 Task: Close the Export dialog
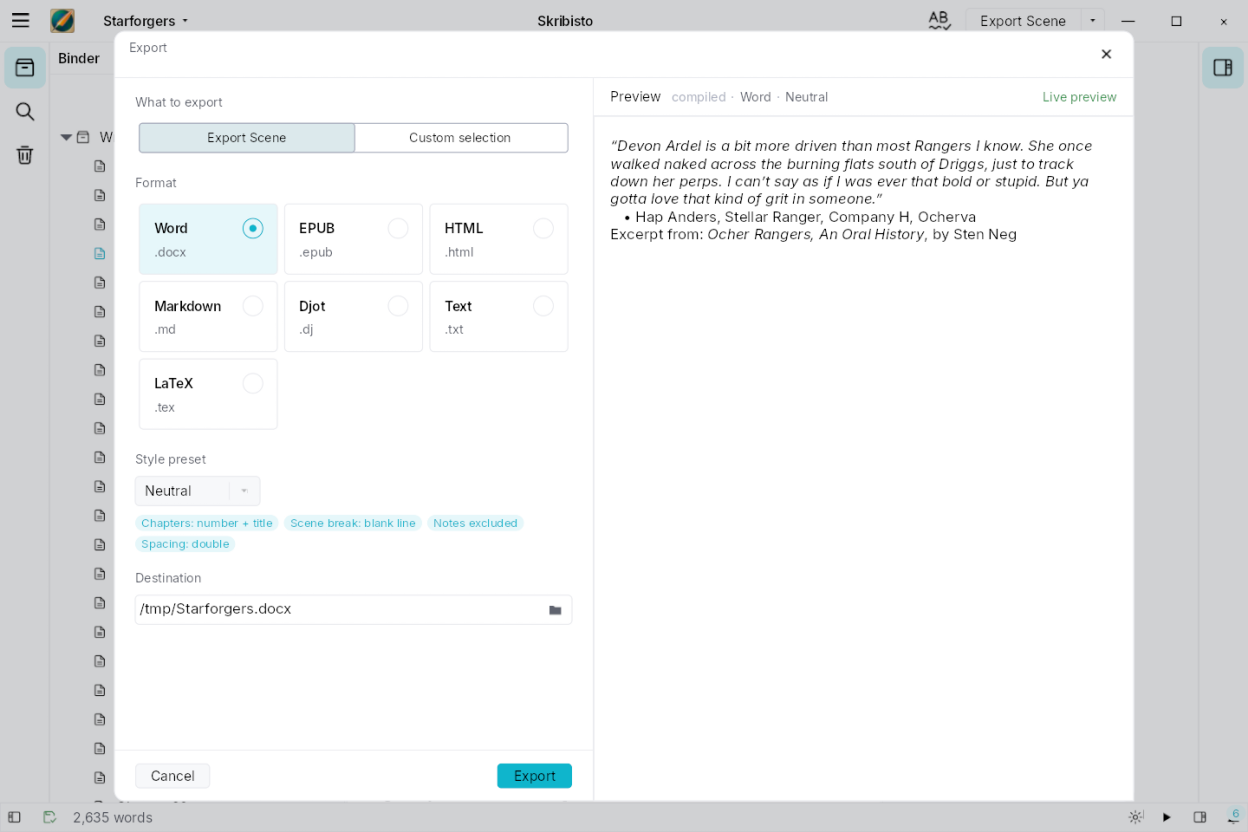coord(1106,54)
